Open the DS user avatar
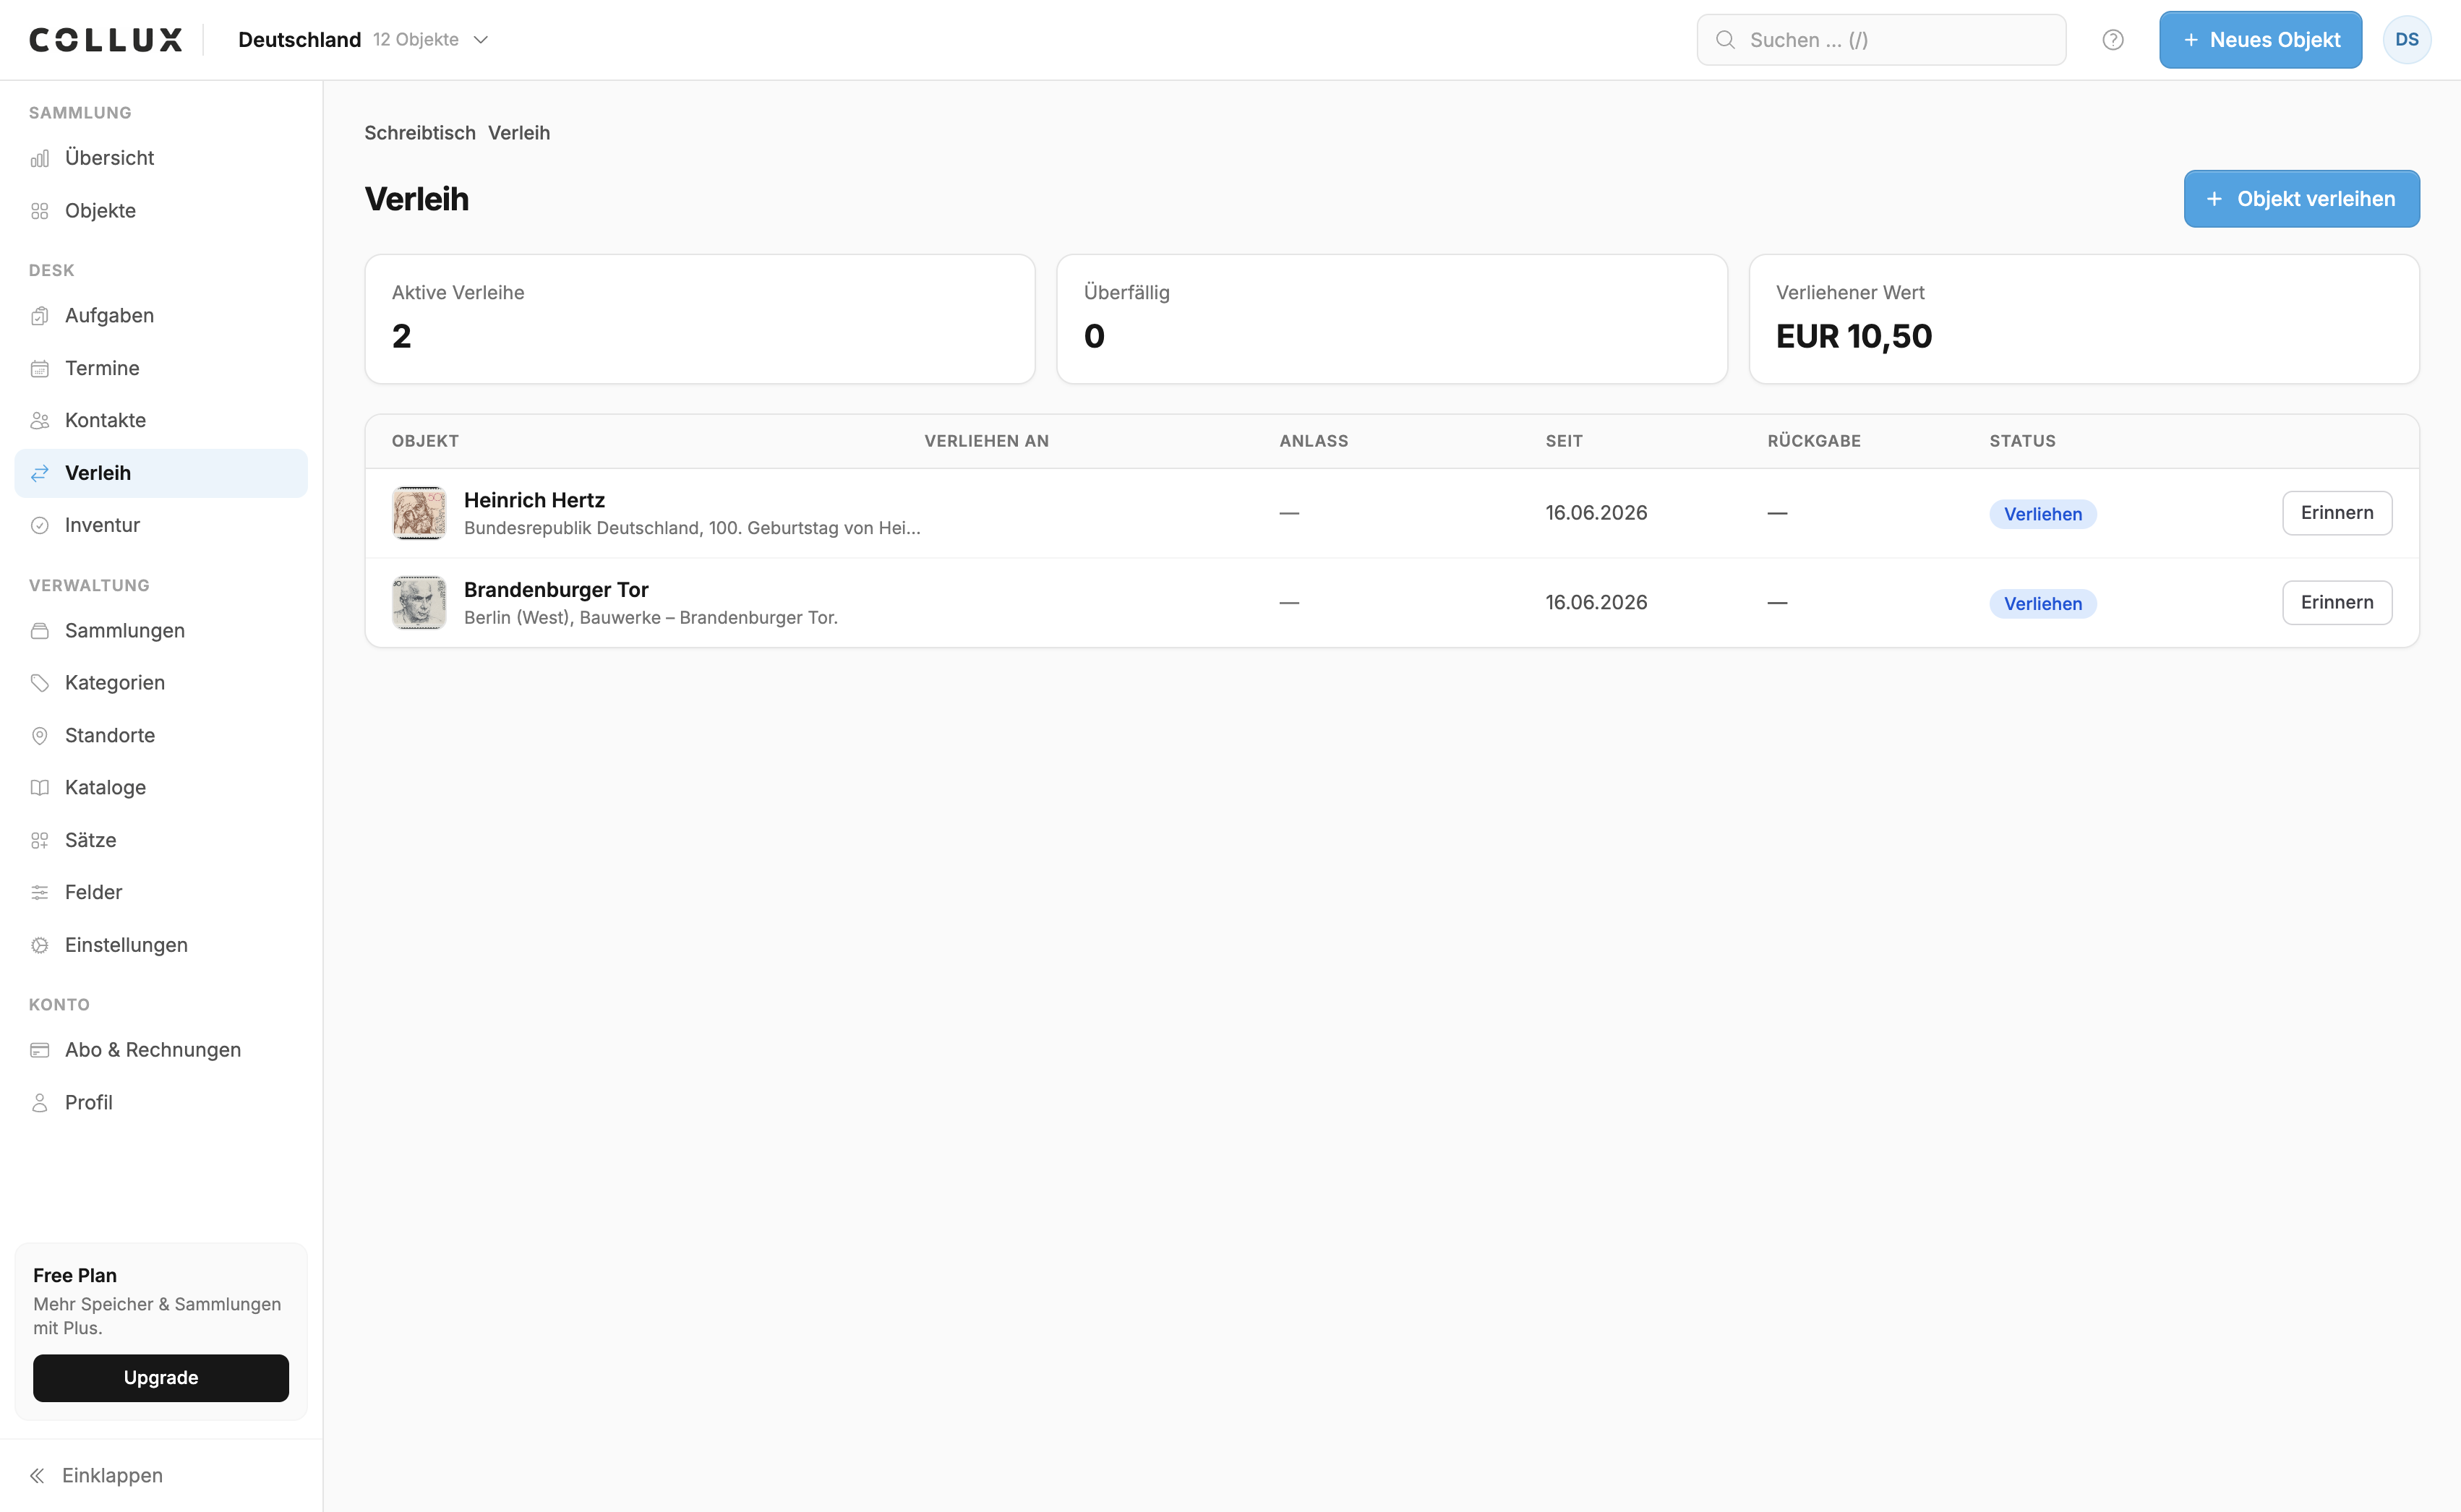This screenshot has width=2461, height=1512. (x=2406, y=40)
